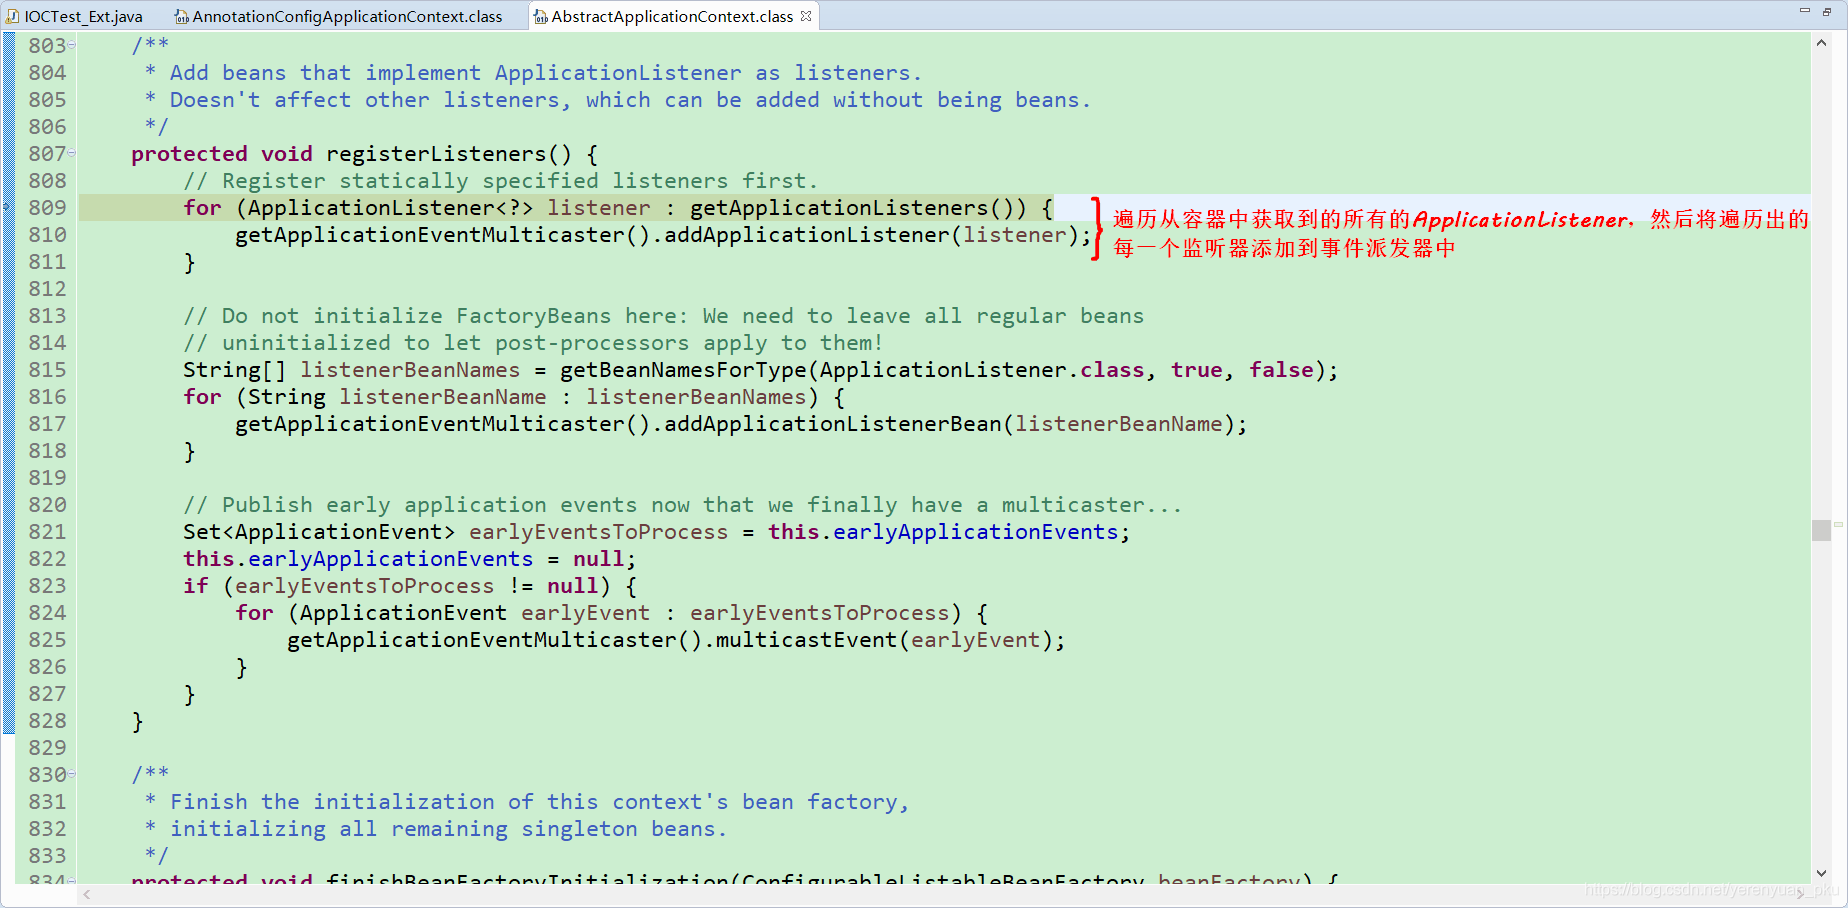Click ApplicationListener.class on line 815
This screenshot has width=1848, height=908.
point(982,370)
